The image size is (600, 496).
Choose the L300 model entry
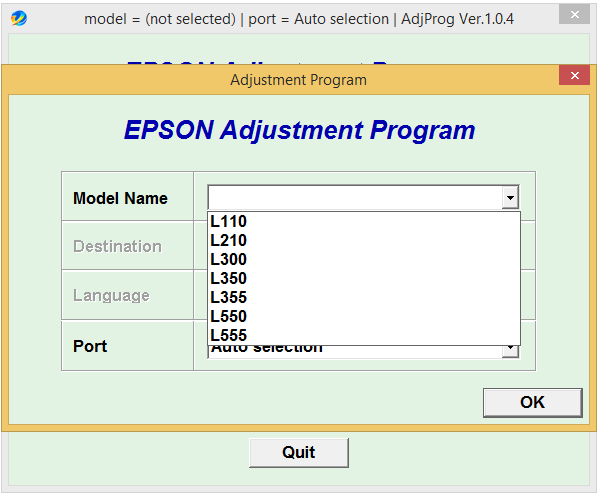[364, 259]
